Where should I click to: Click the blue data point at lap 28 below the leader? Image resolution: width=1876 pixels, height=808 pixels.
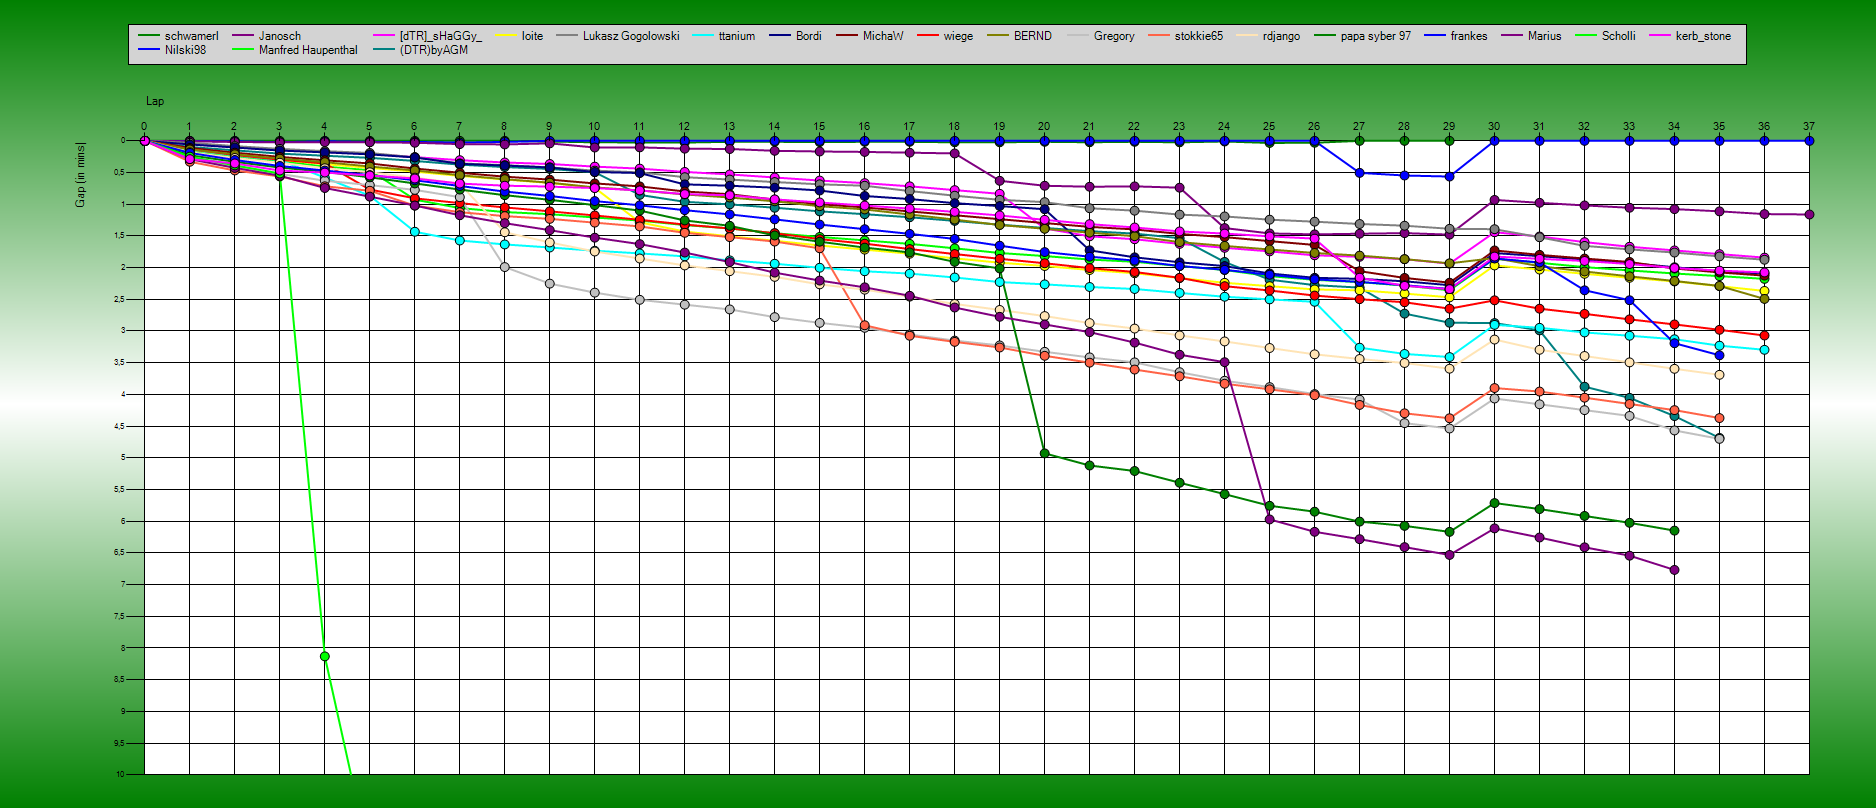click(1404, 176)
